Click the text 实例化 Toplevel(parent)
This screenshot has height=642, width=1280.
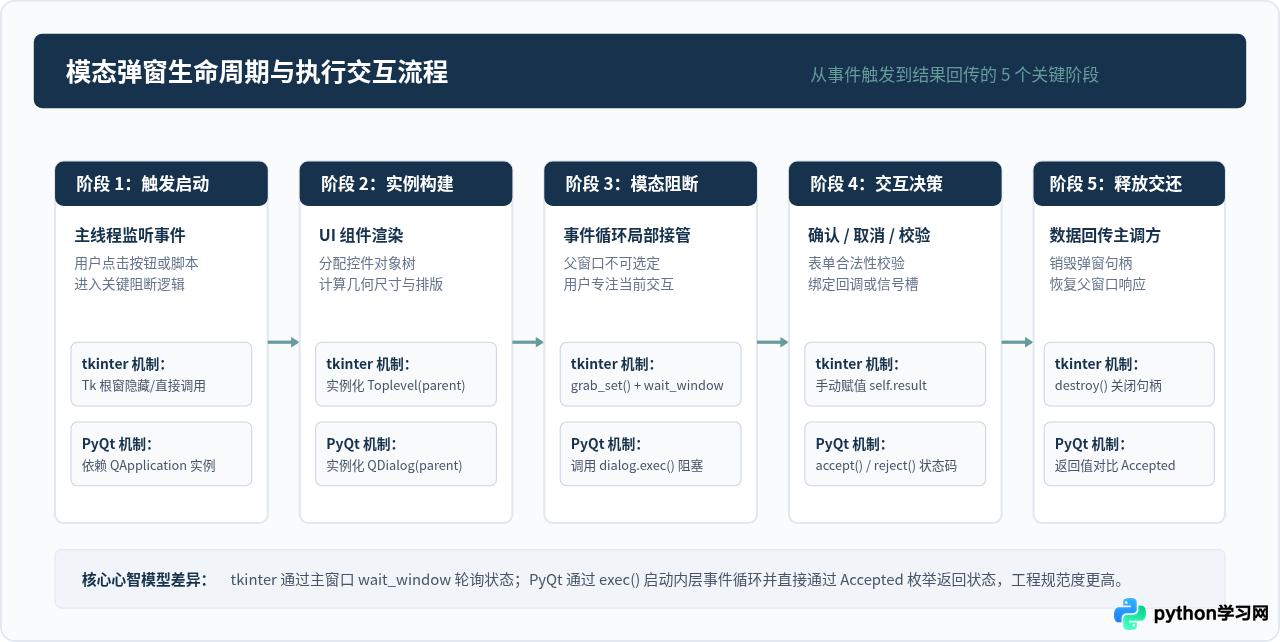click(x=396, y=386)
